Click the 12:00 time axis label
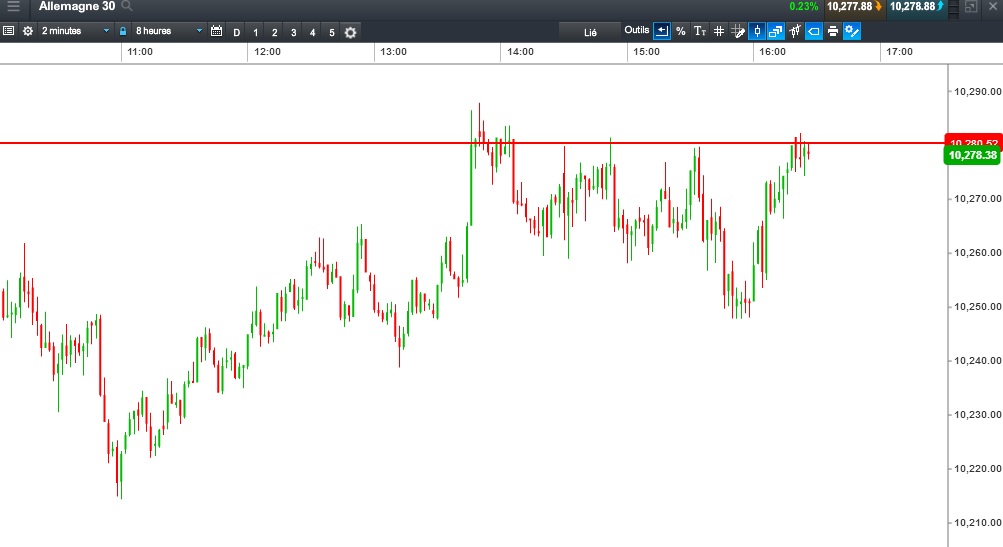 [267, 52]
